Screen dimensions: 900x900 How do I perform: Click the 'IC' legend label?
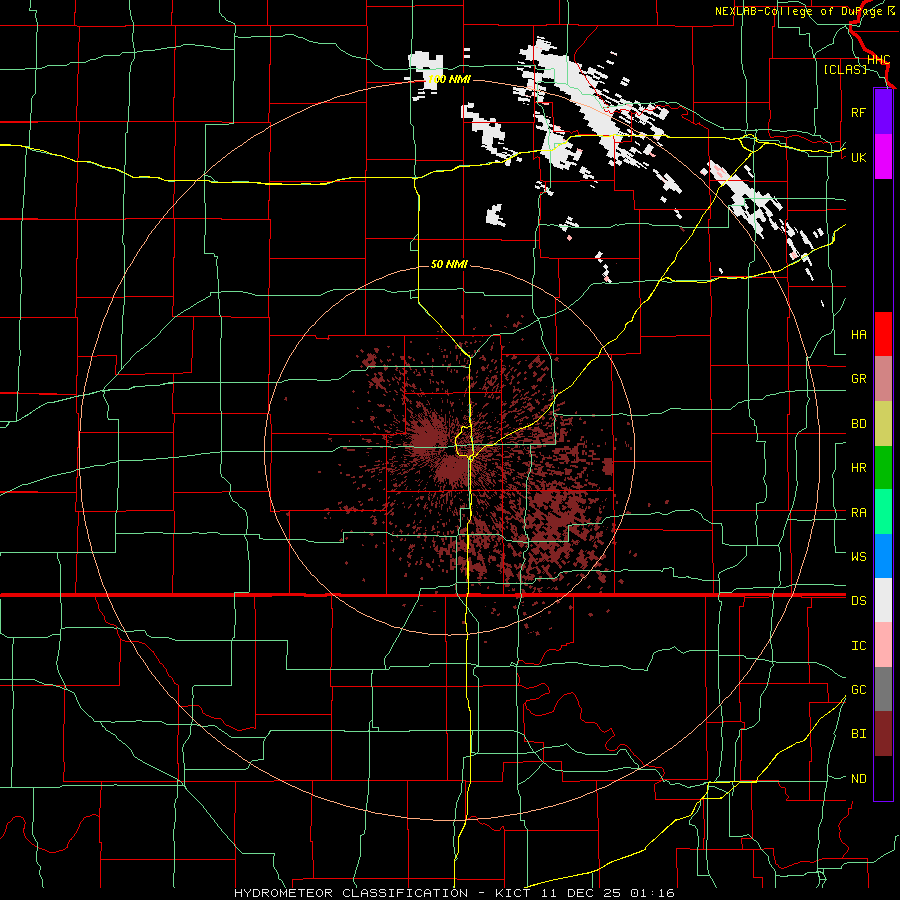858,646
